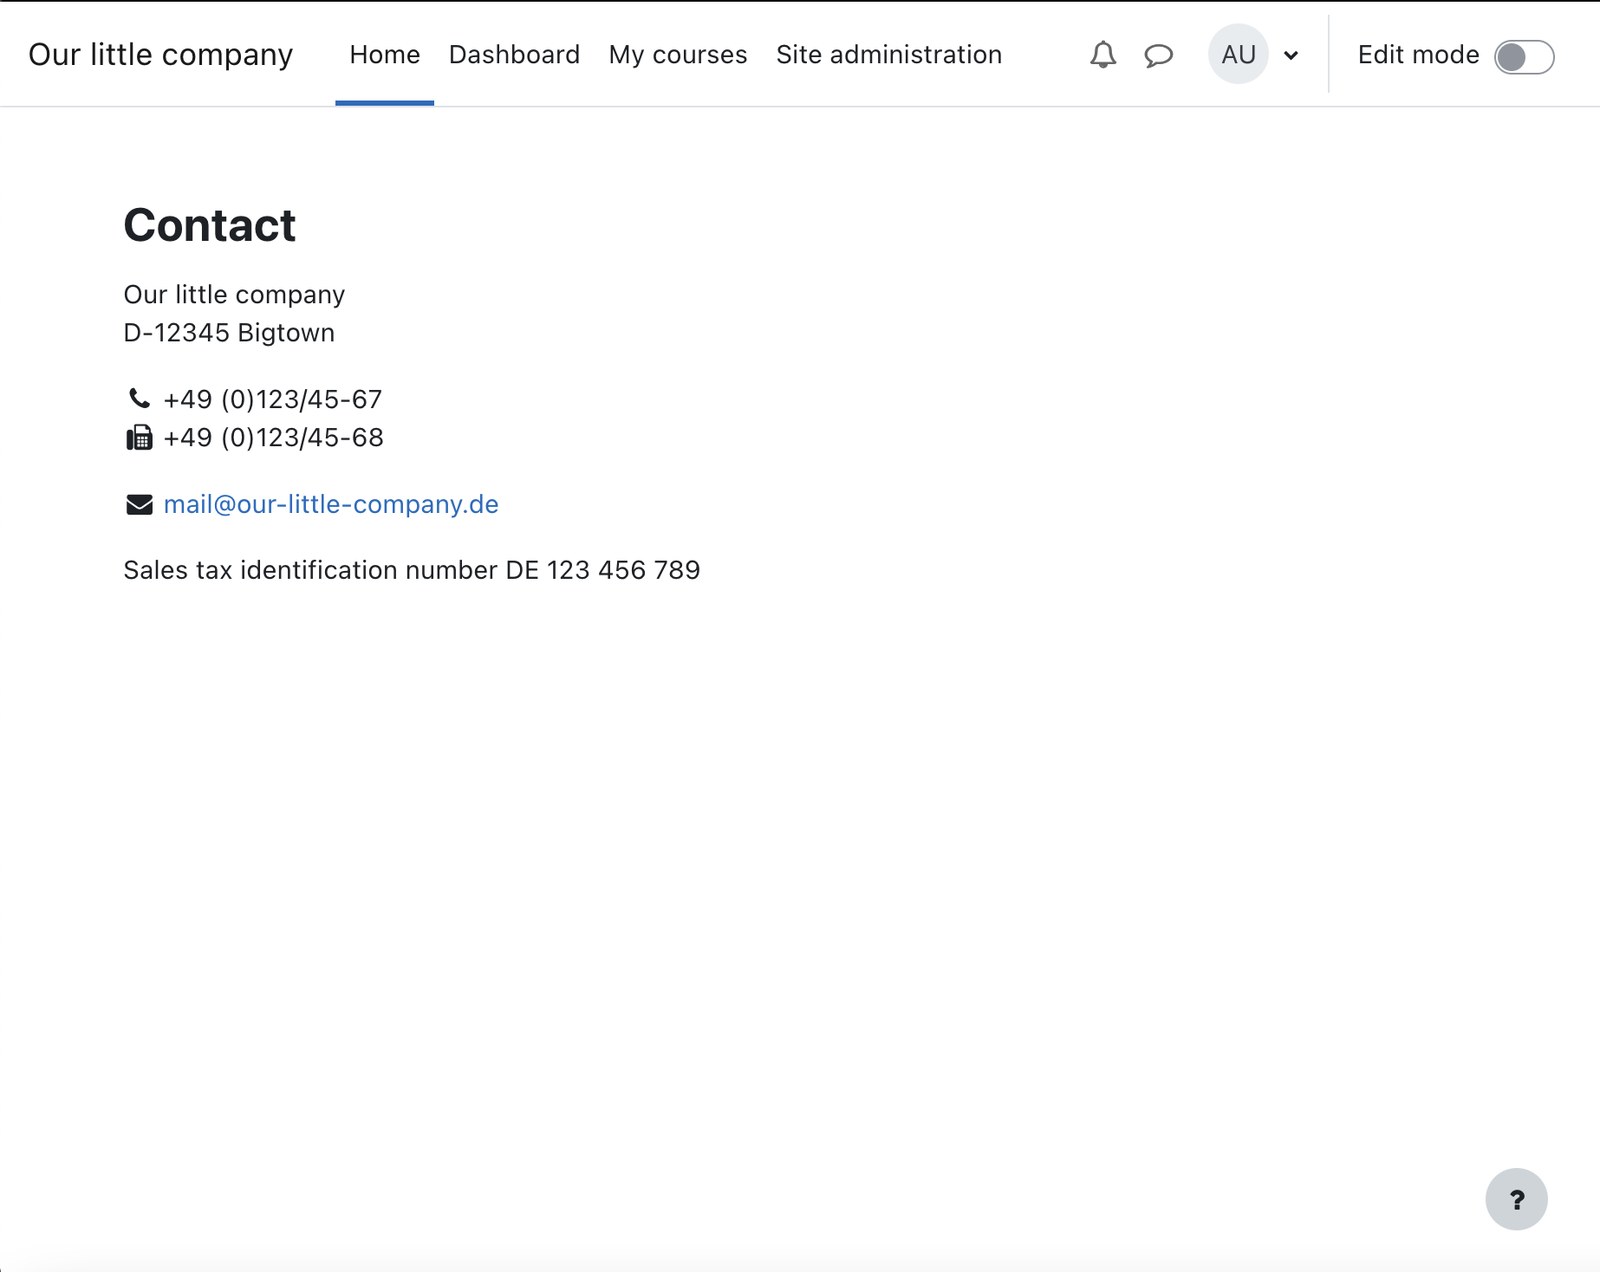Image resolution: width=1600 pixels, height=1272 pixels.
Task: Open My courses in the navigation
Action: click(678, 54)
